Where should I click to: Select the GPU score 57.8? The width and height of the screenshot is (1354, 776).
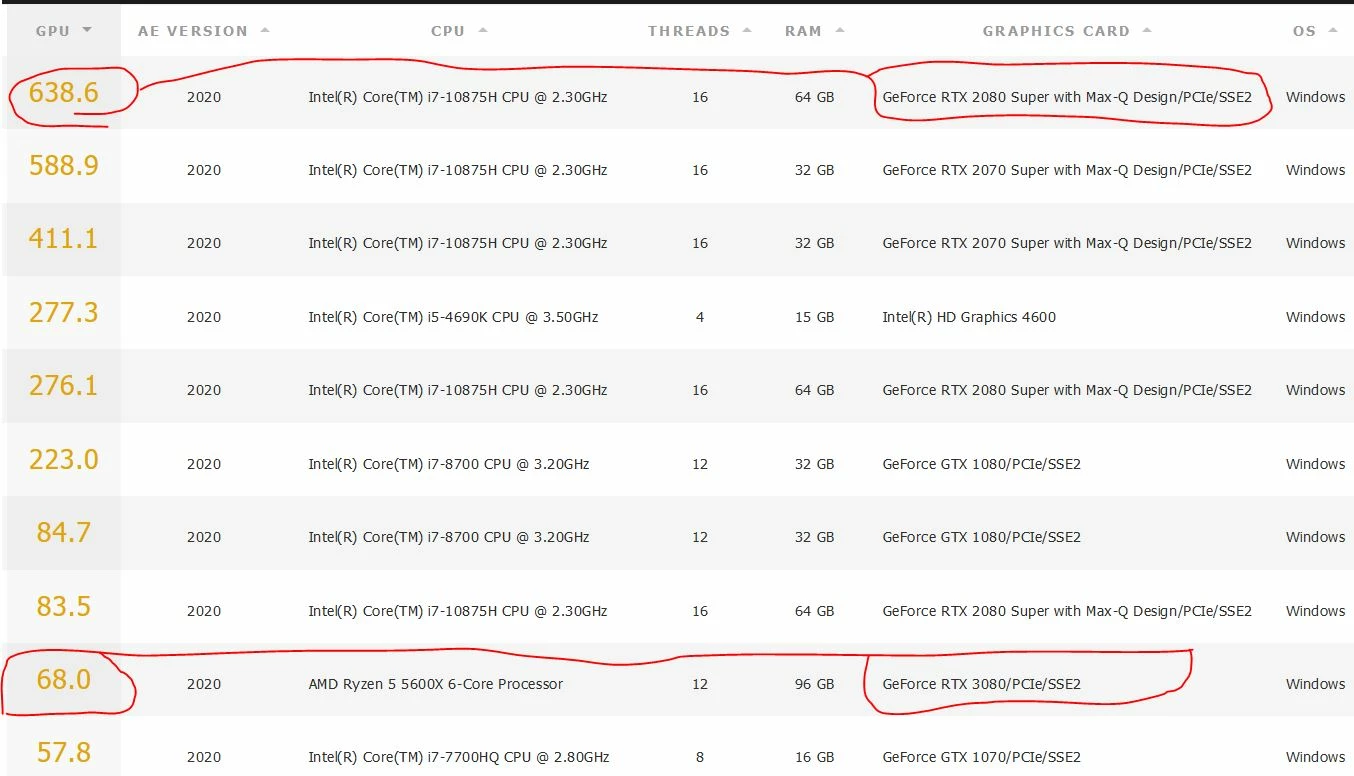click(x=64, y=752)
